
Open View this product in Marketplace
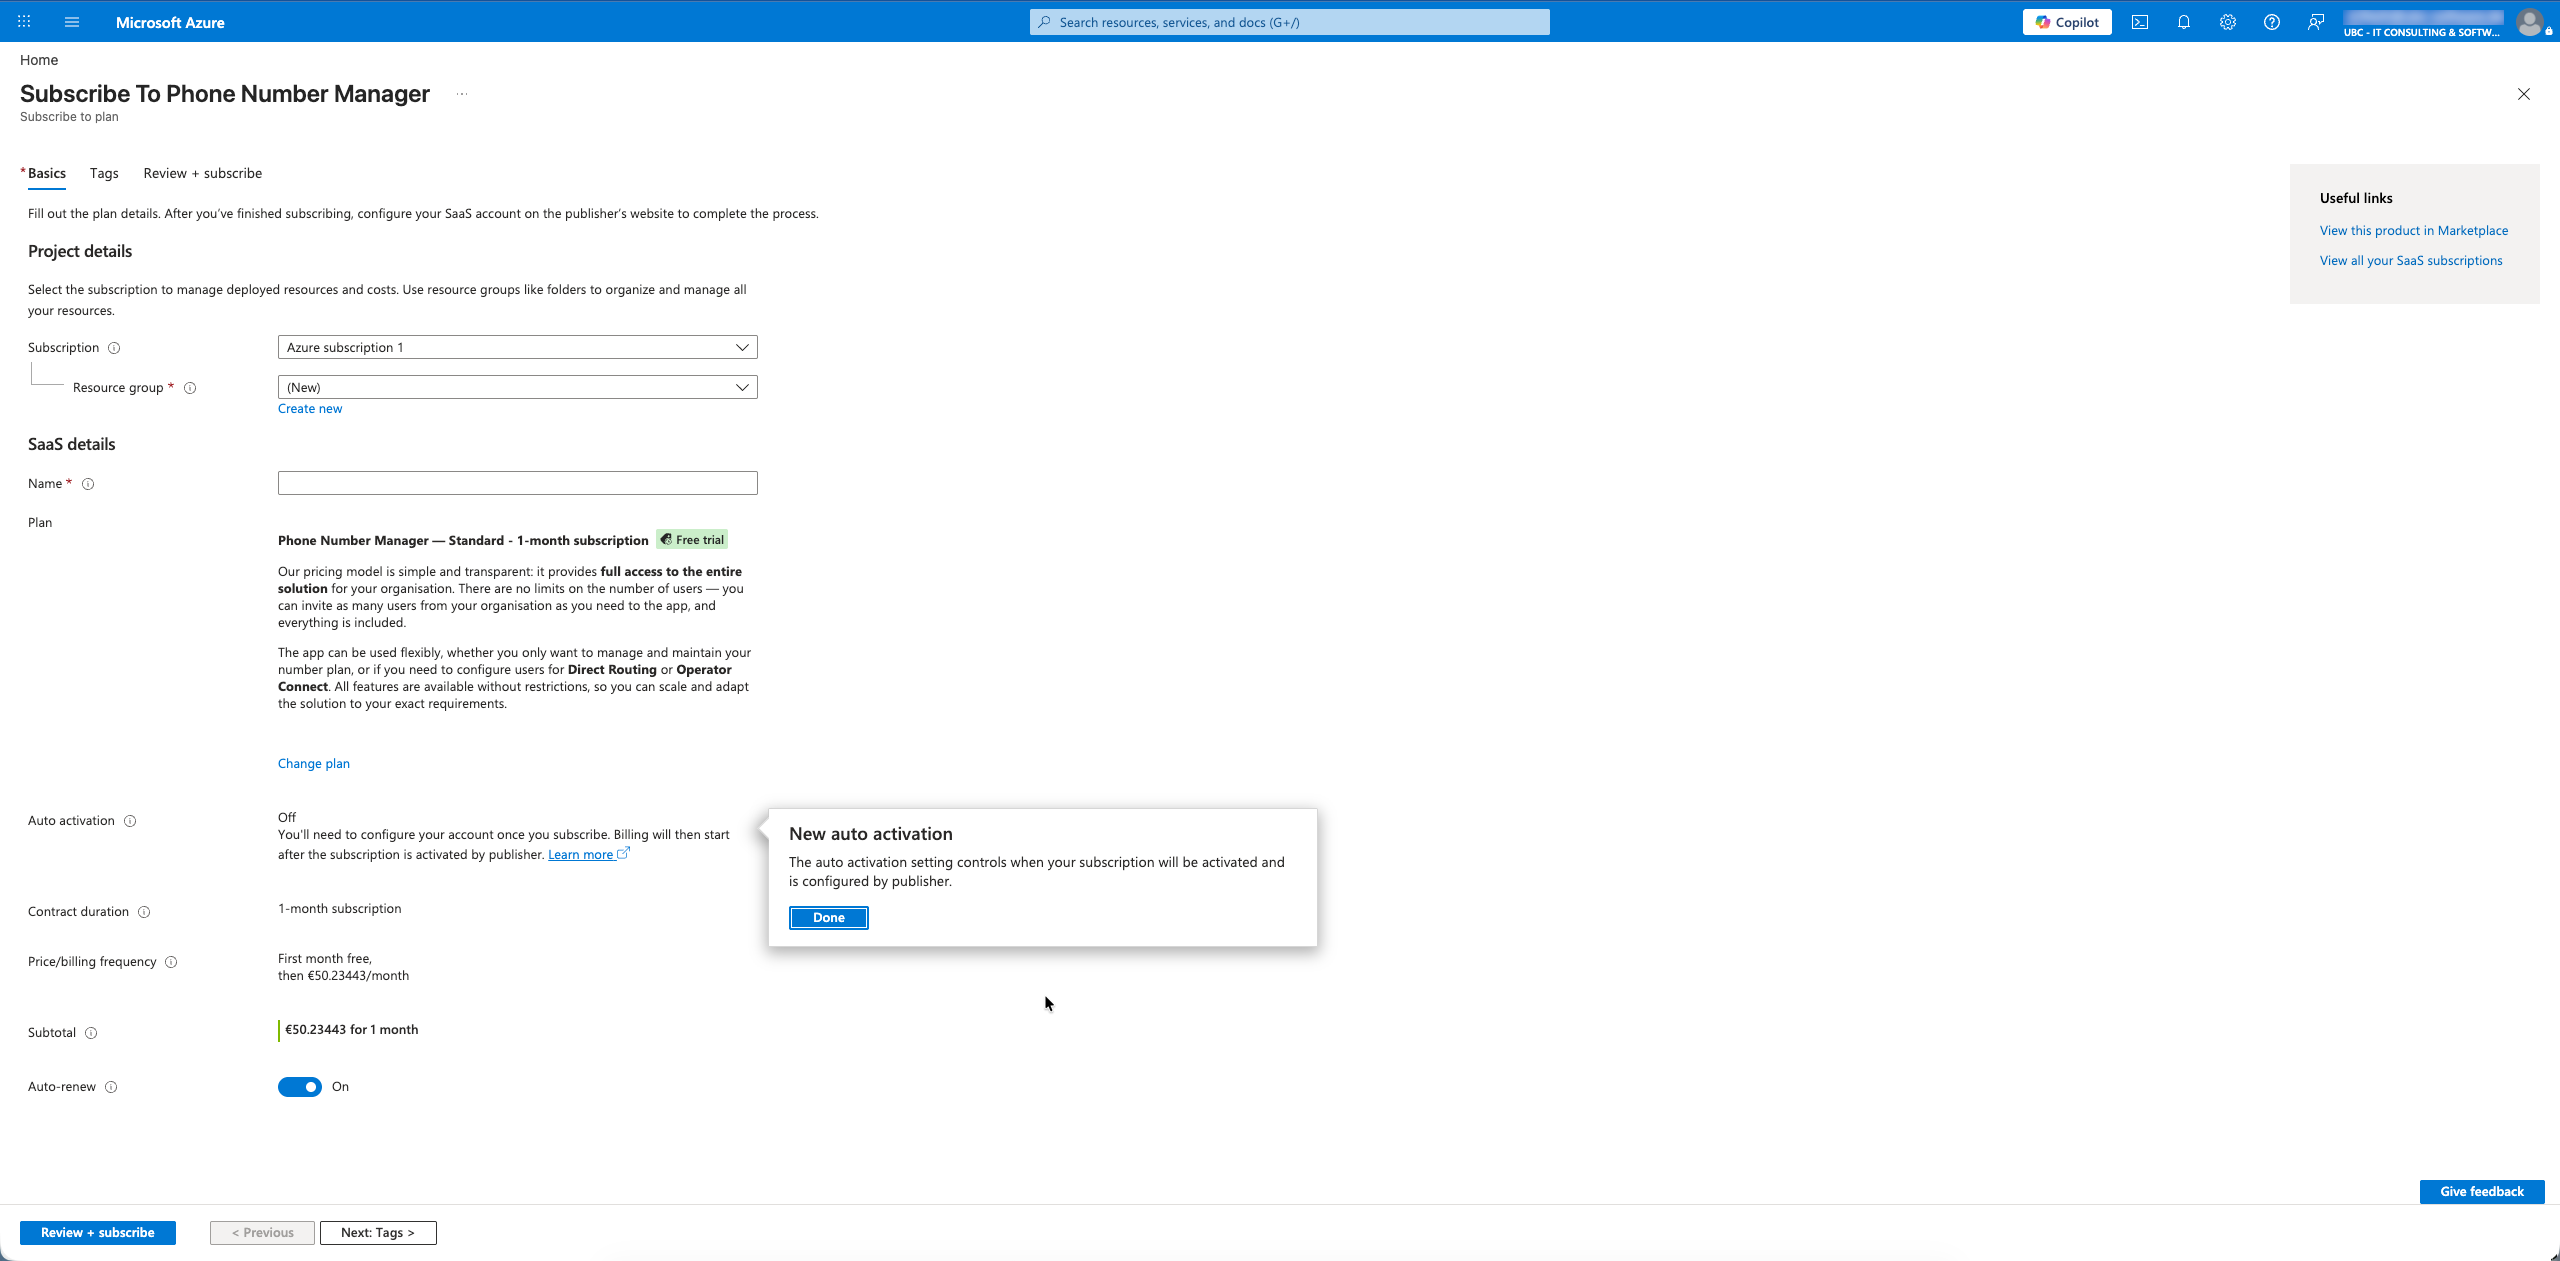tap(2414, 231)
